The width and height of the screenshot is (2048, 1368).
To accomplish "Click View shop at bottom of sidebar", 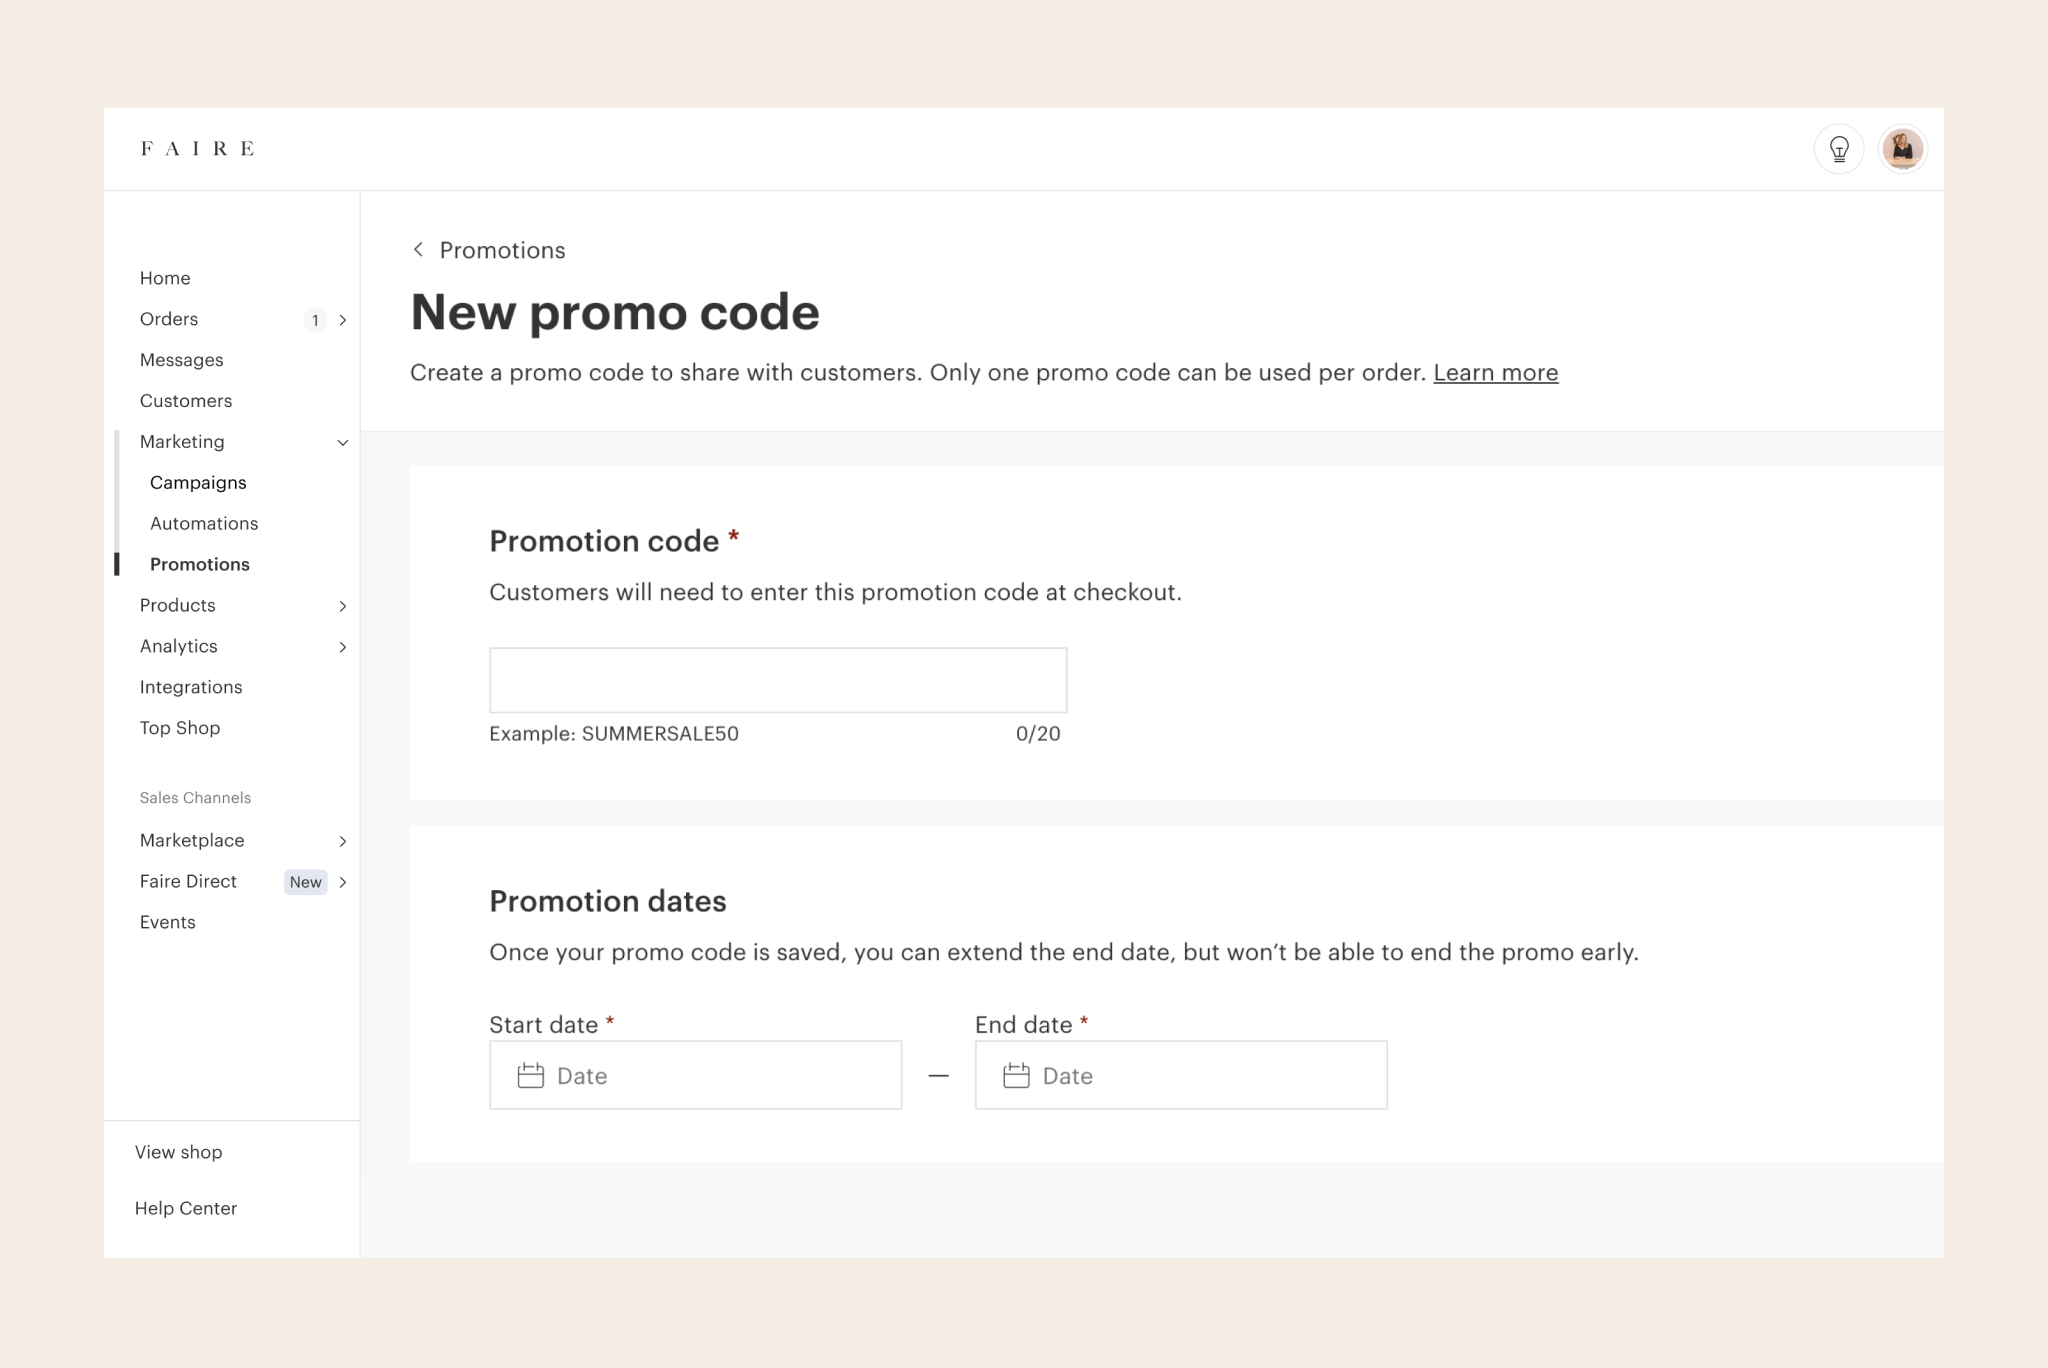I will [178, 1151].
